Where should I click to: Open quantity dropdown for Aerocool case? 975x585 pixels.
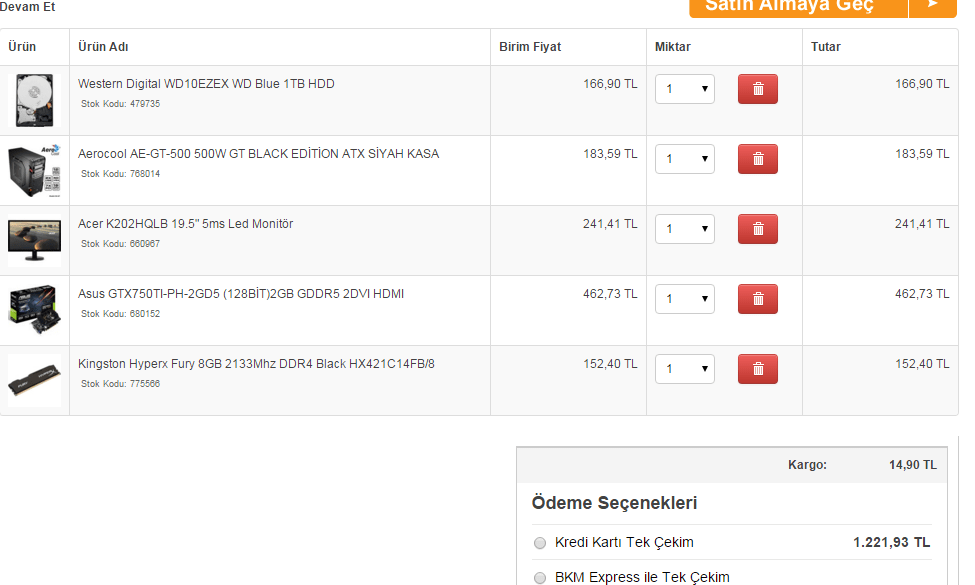click(685, 159)
